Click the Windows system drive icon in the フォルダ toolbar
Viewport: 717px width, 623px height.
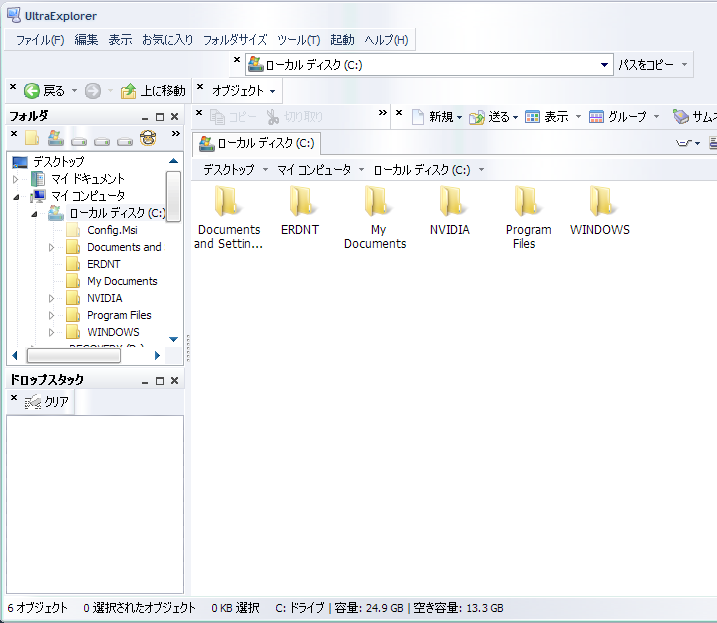tap(55, 138)
